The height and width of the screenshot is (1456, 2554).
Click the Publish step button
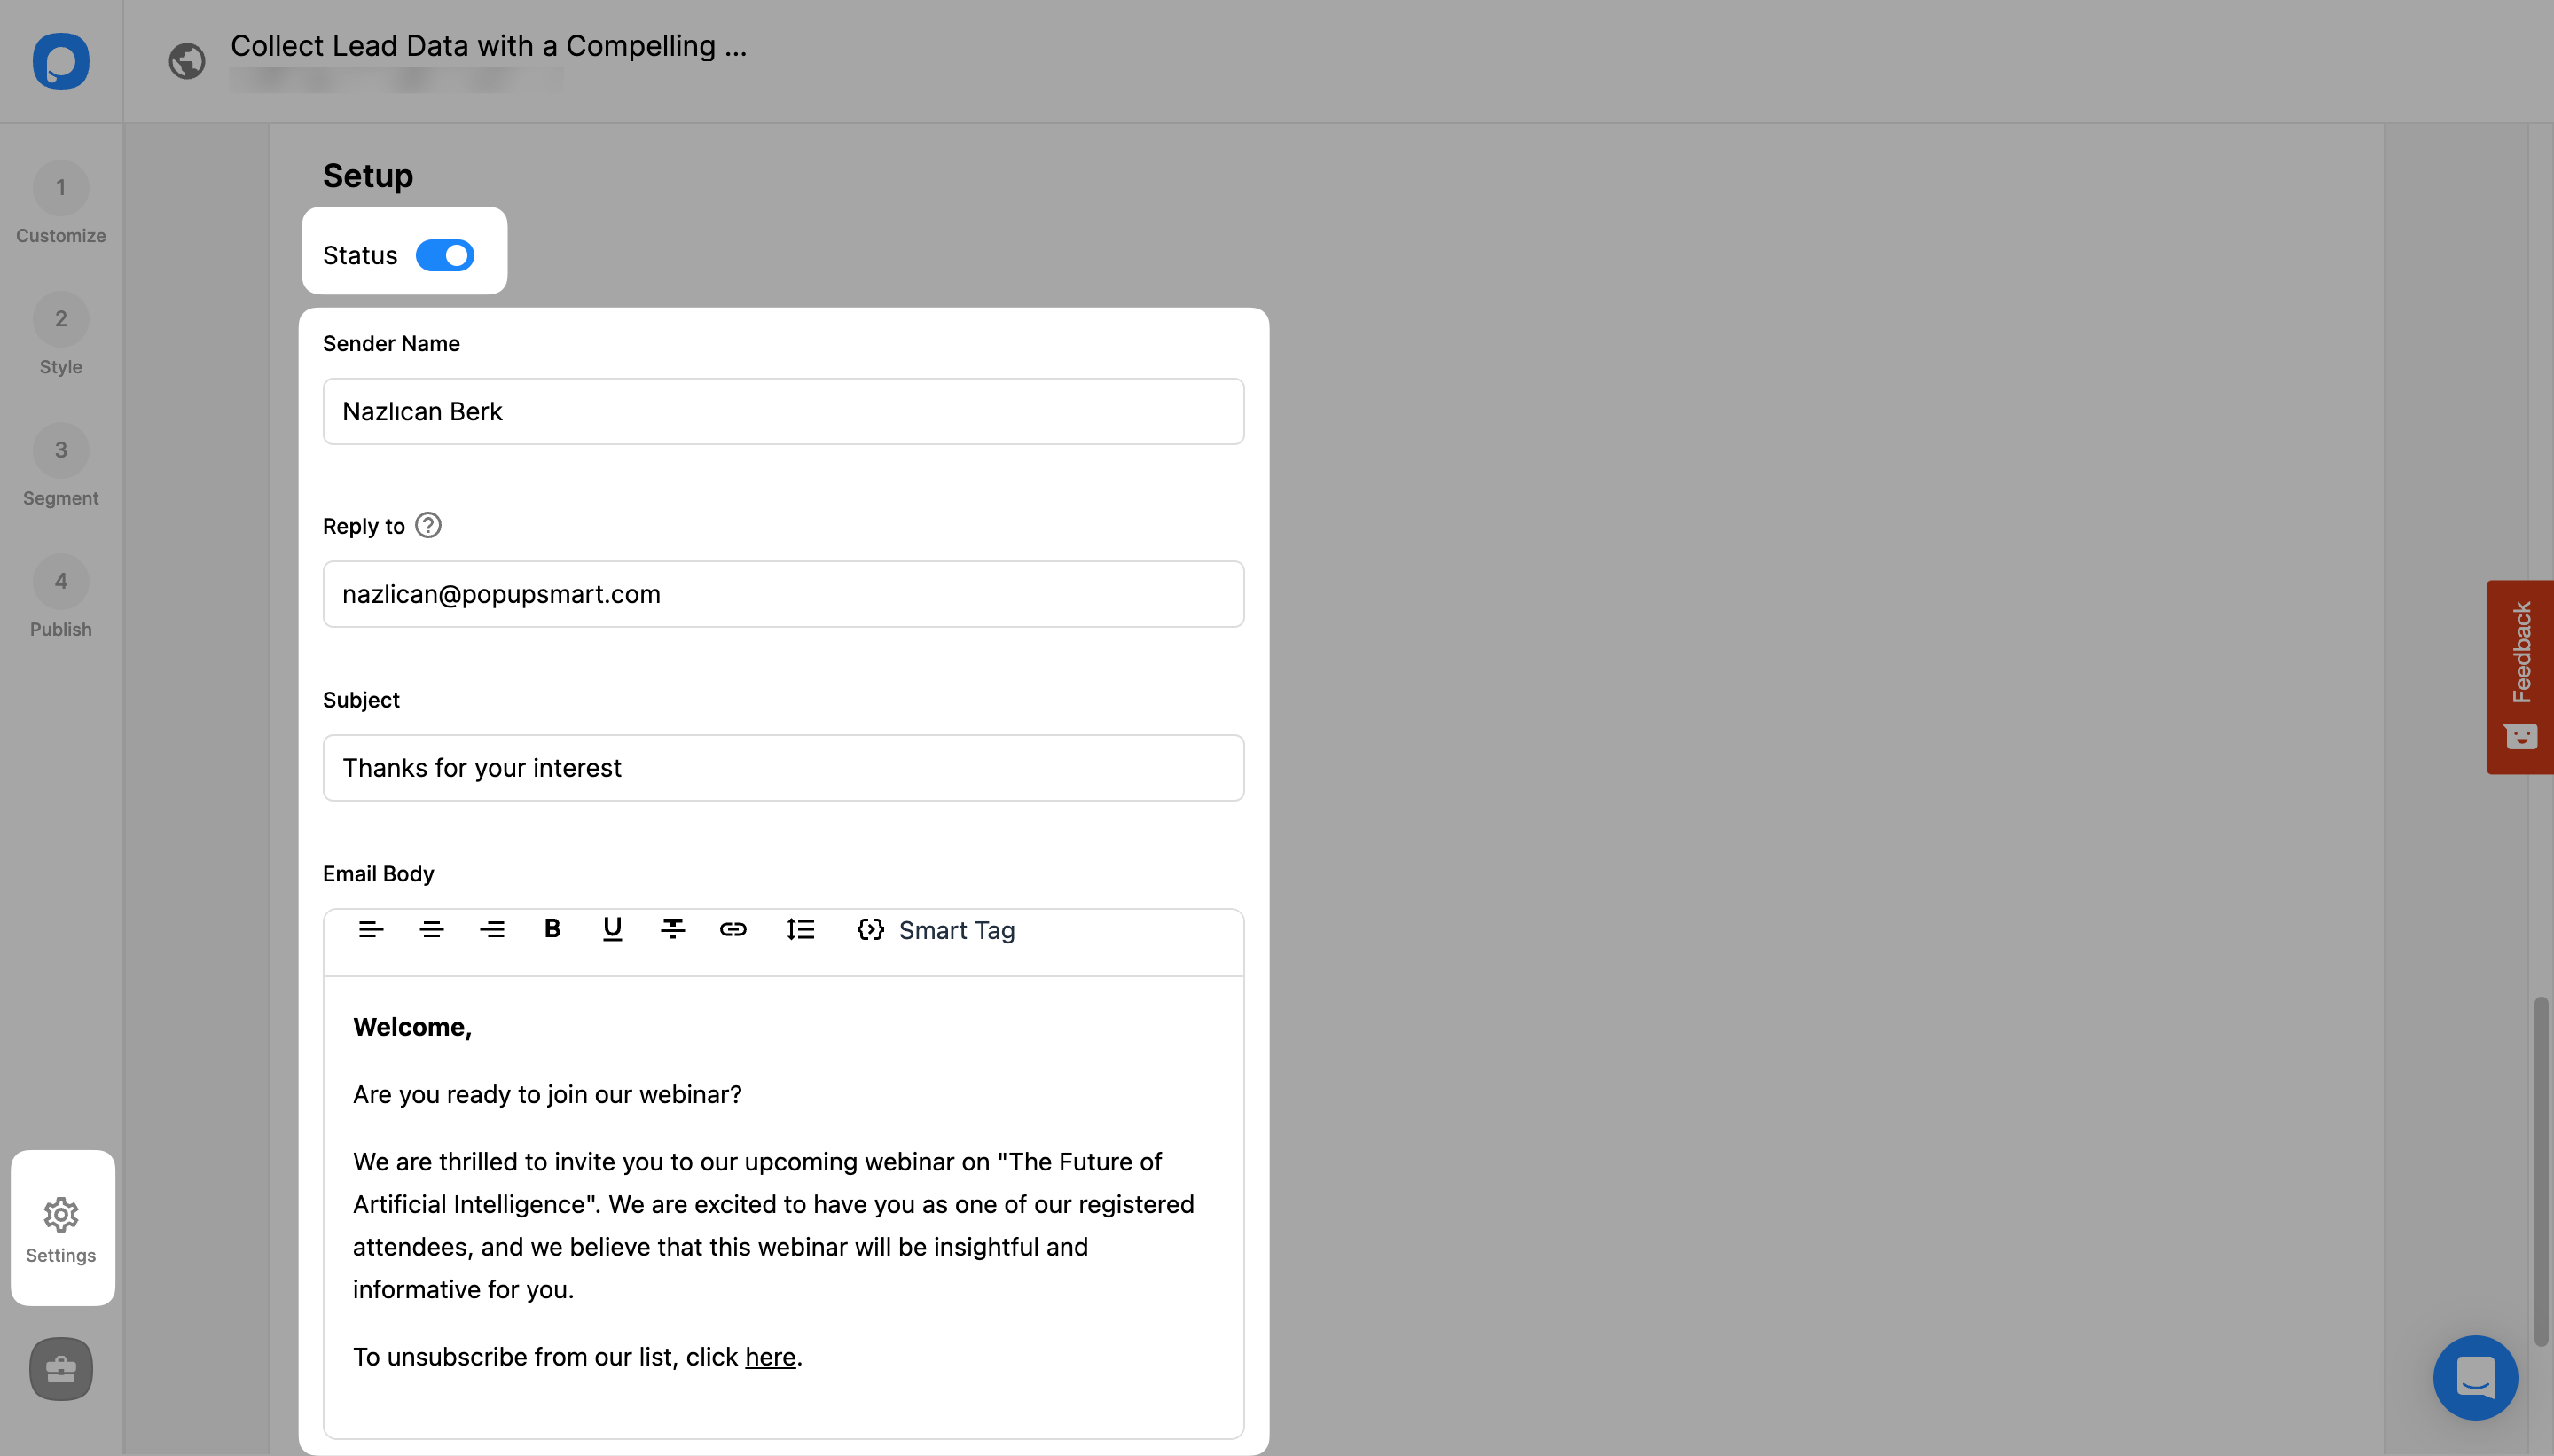[x=59, y=581]
